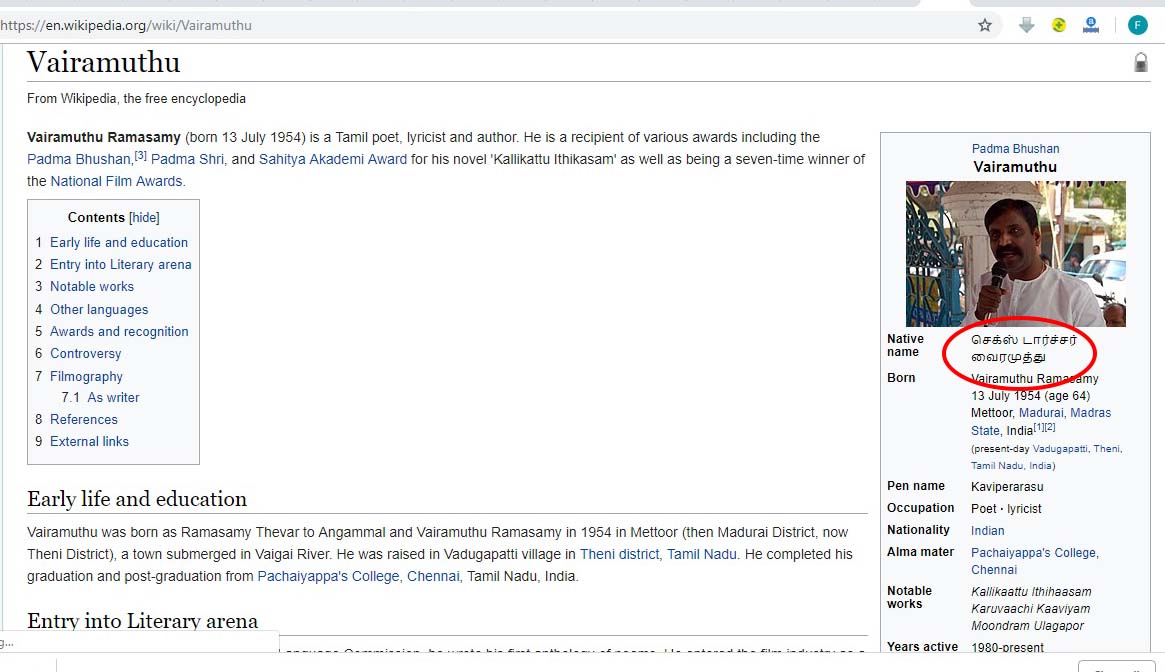This screenshot has height=672, width=1165.
Task: Open Pachaiyappa's College link in Early life paragraph
Action: (x=328, y=577)
